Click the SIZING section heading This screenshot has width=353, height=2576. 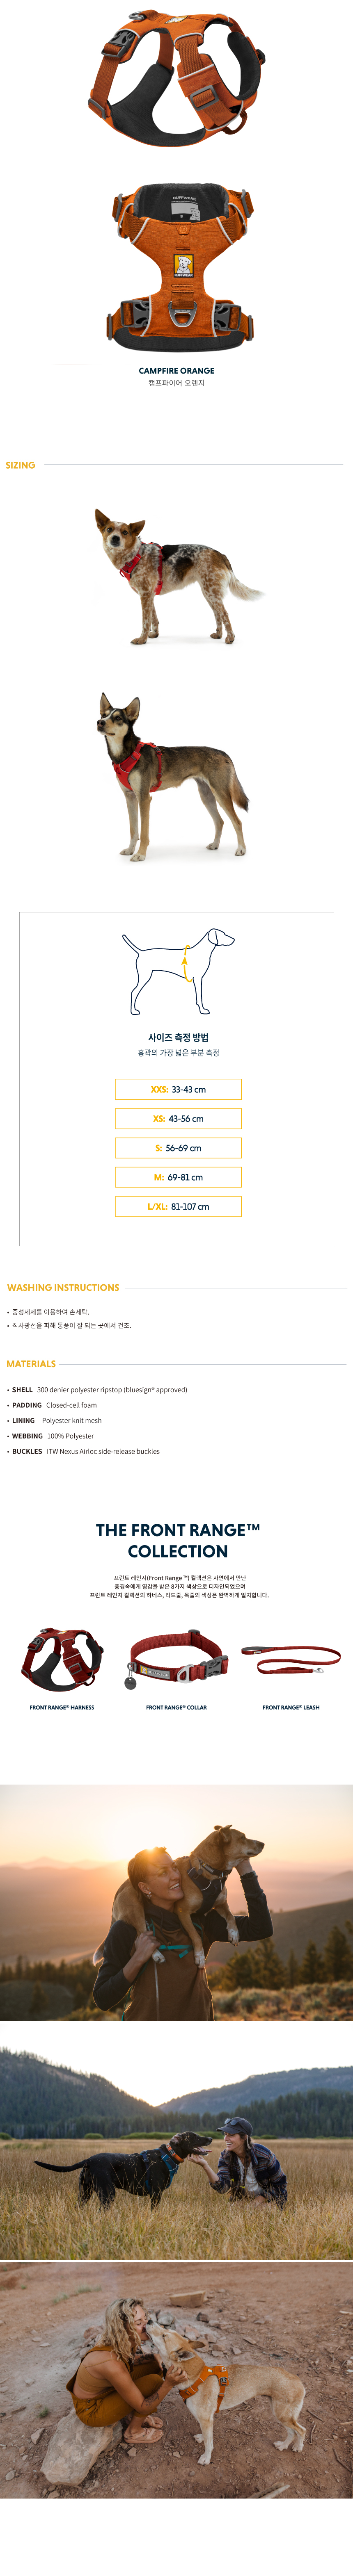click(x=20, y=465)
